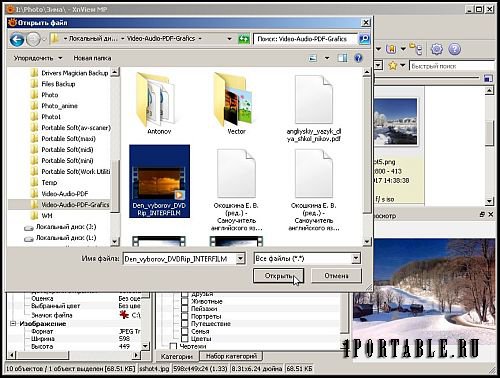
Task: Click Локальный диск breadcrumb segment
Action: tap(93, 39)
